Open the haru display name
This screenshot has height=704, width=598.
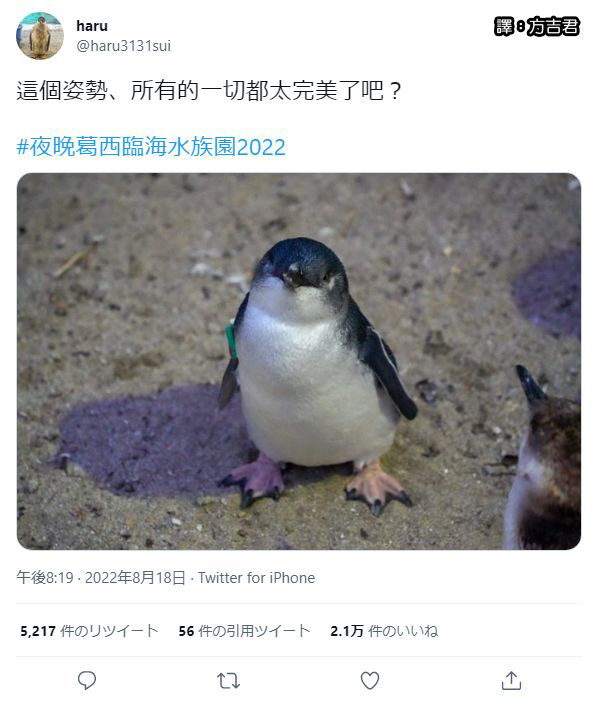pos(92,26)
